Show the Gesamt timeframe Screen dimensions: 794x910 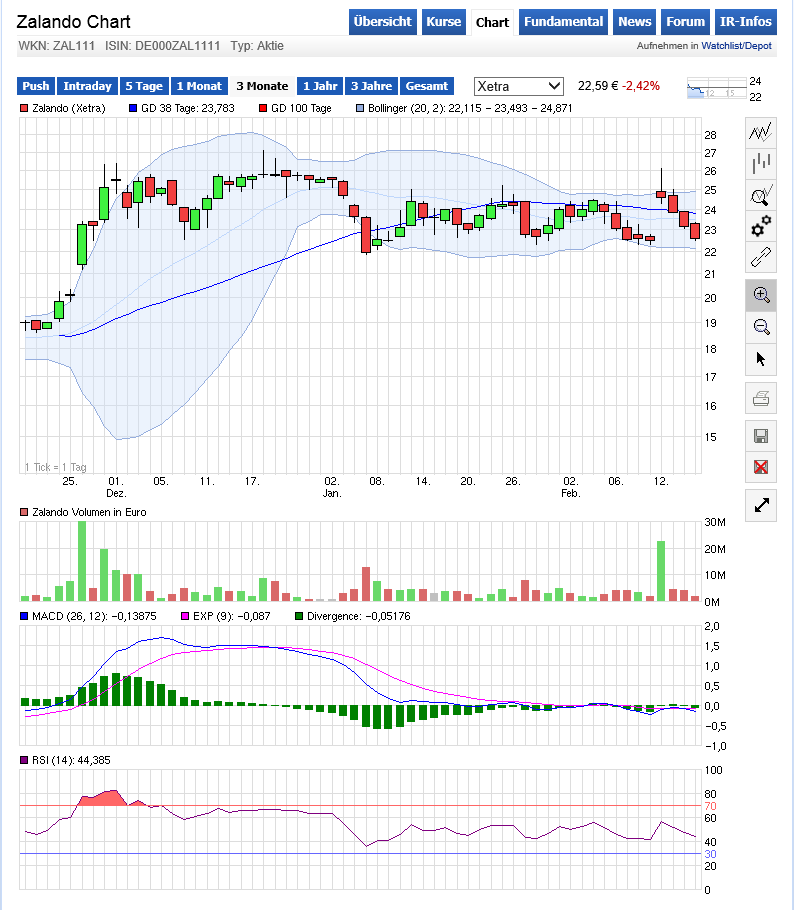[x=427, y=86]
